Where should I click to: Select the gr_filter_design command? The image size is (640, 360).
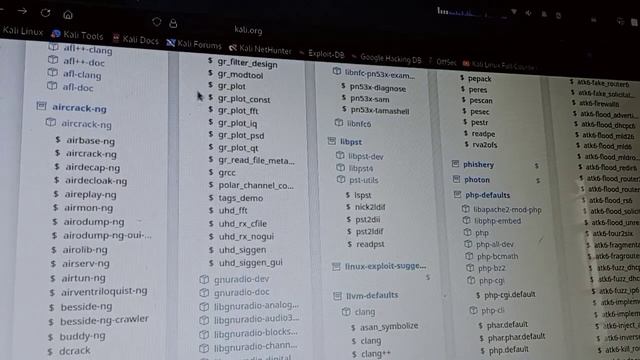[x=247, y=63]
